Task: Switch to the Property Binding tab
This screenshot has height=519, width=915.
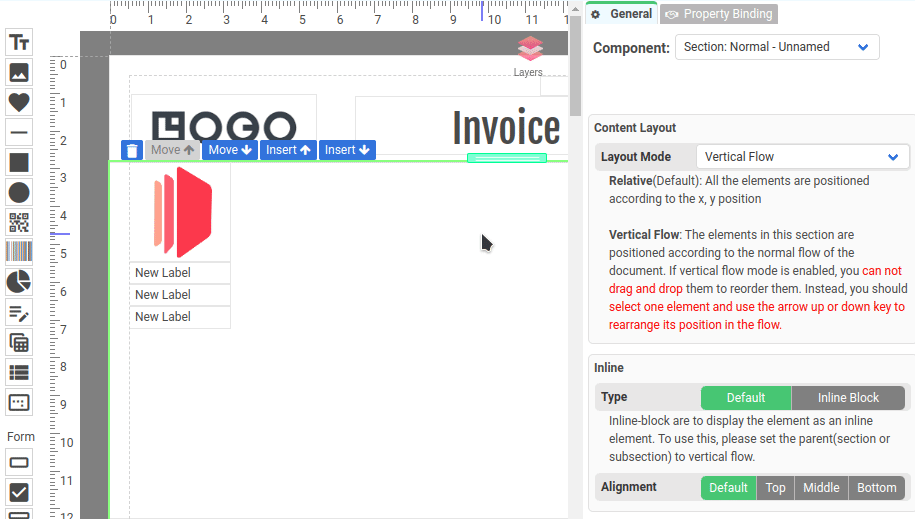Action: [720, 14]
